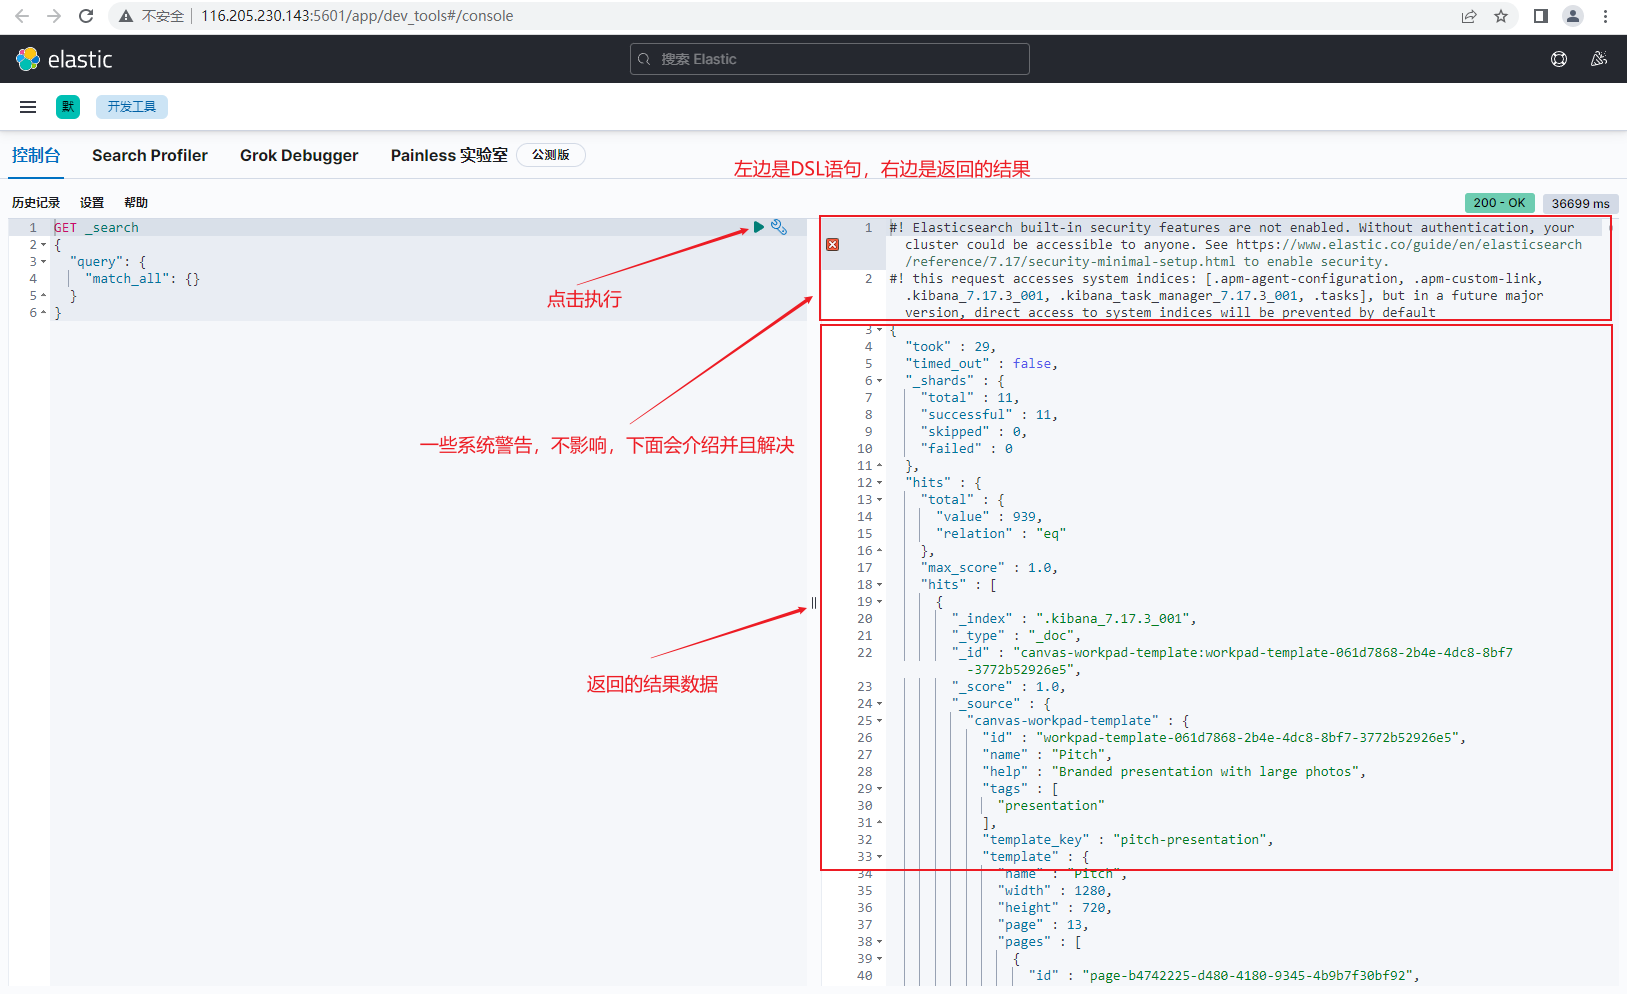The image size is (1627, 994).
Task: Open the hamburger navigation menu
Action: [x=28, y=107]
